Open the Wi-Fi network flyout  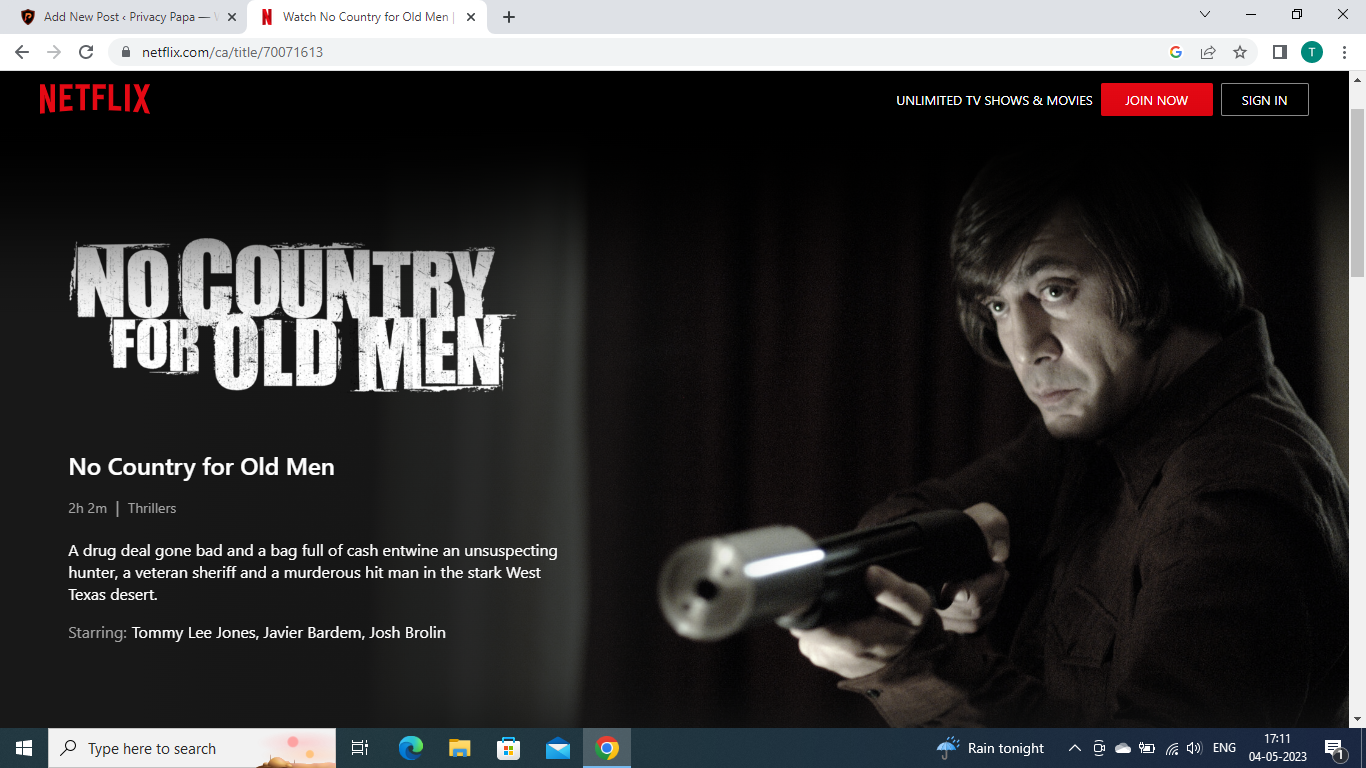click(1171, 748)
